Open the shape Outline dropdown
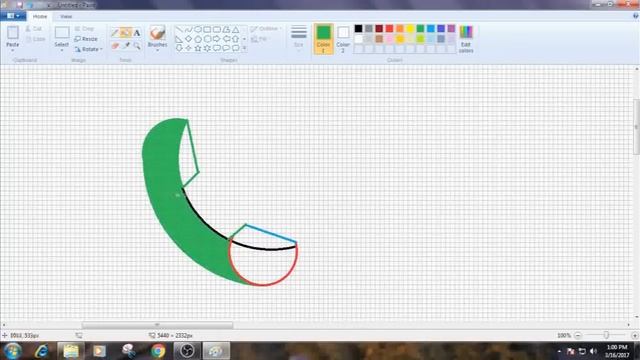The width and height of the screenshot is (640, 360). [267, 29]
